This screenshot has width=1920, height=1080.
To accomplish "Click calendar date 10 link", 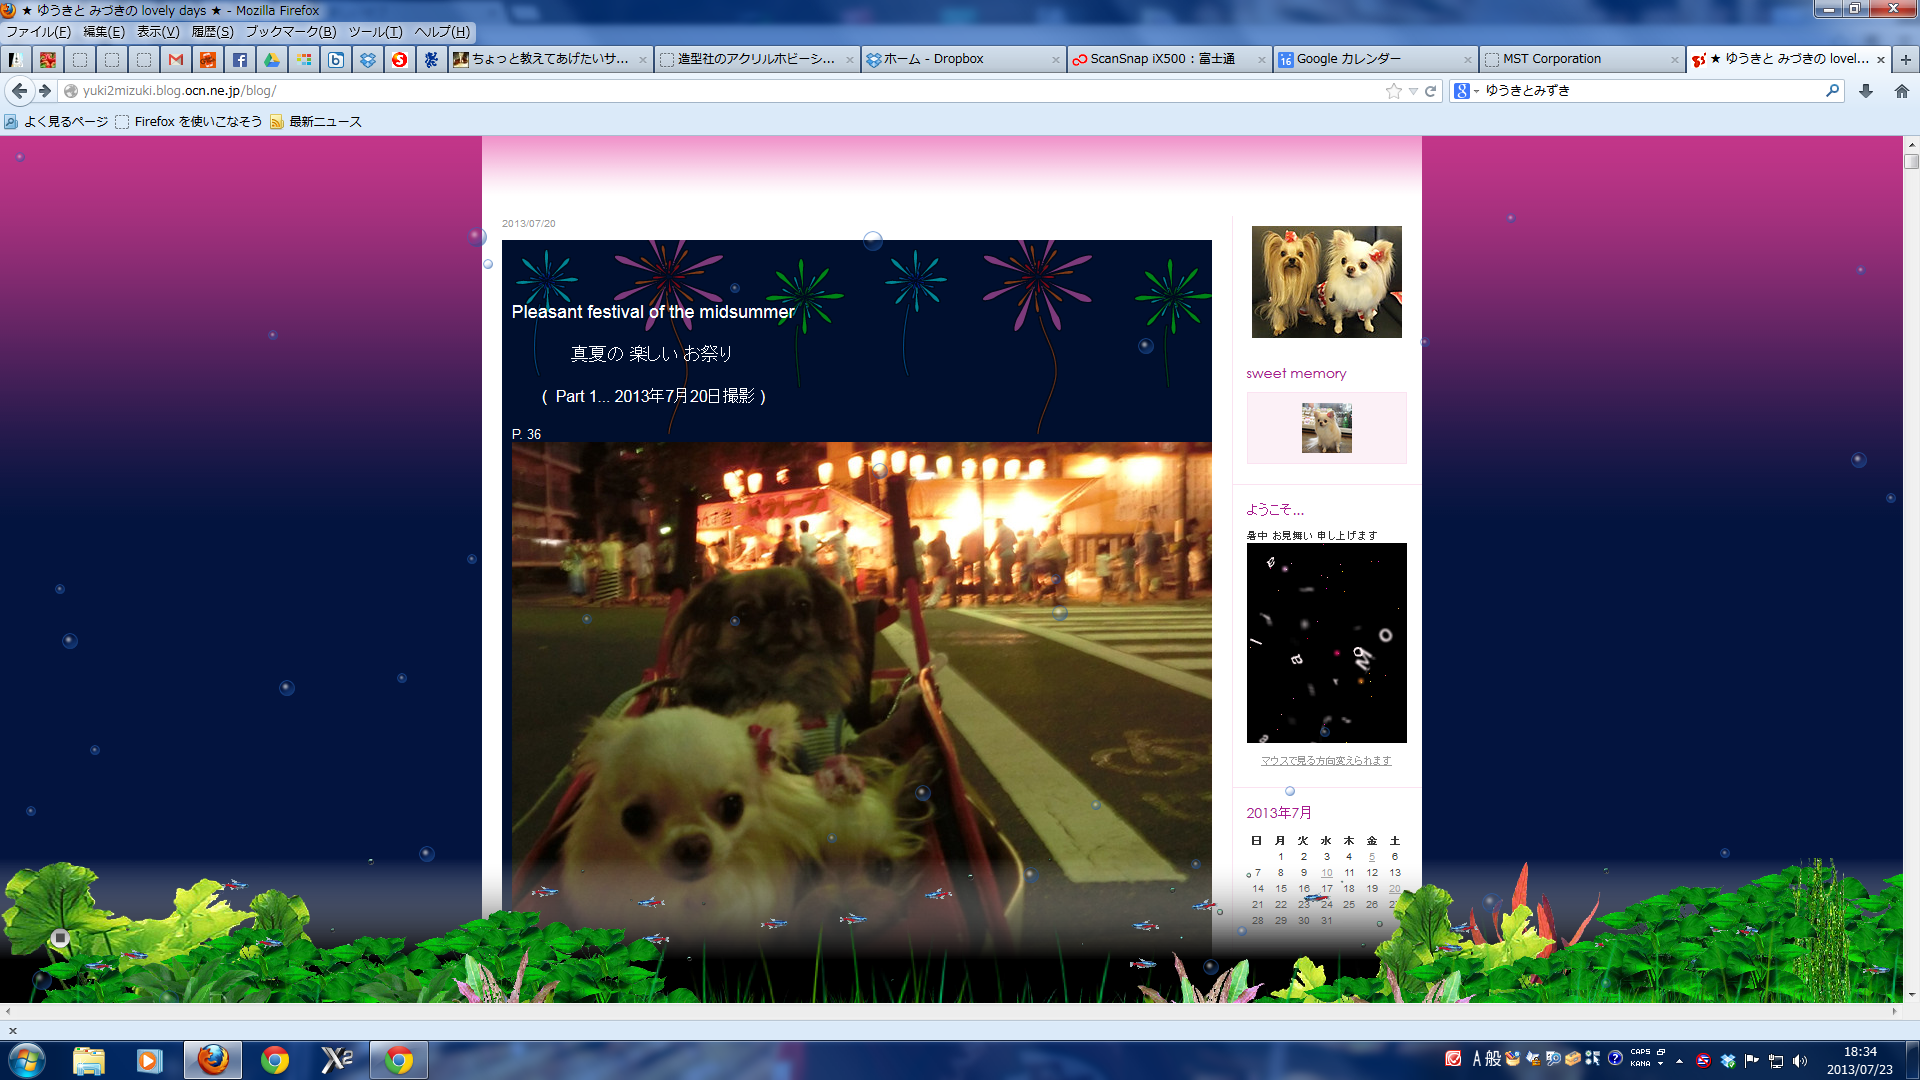I will click(1327, 873).
